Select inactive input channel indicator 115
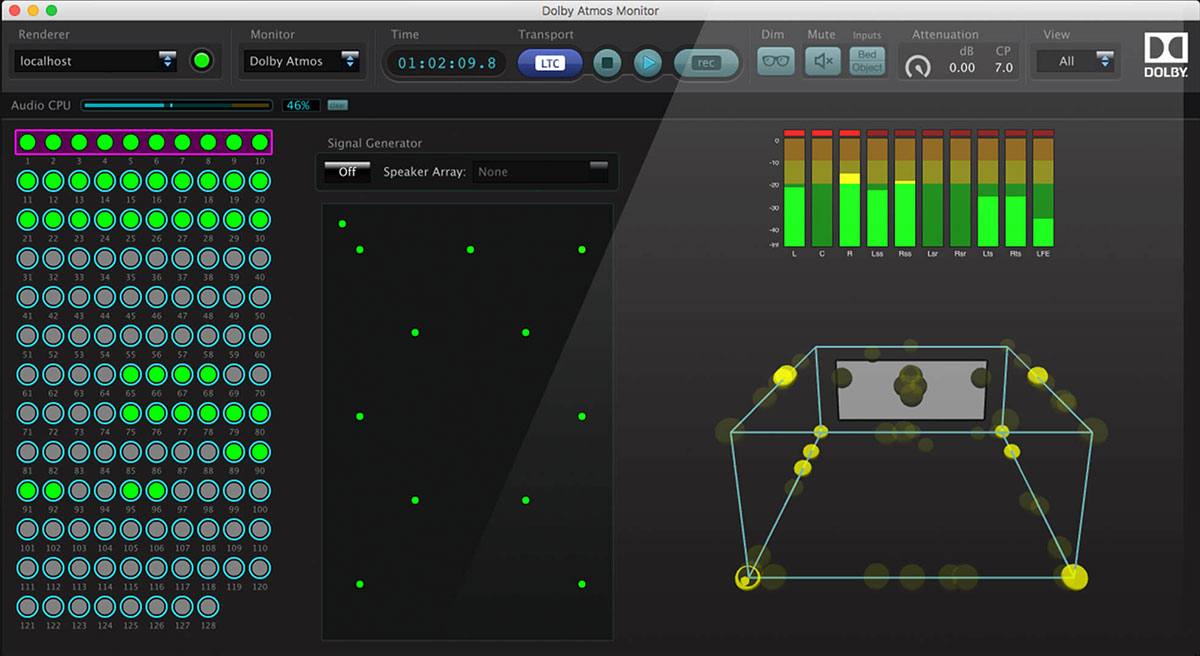This screenshot has height=656, width=1200. pyautogui.click(x=131, y=567)
